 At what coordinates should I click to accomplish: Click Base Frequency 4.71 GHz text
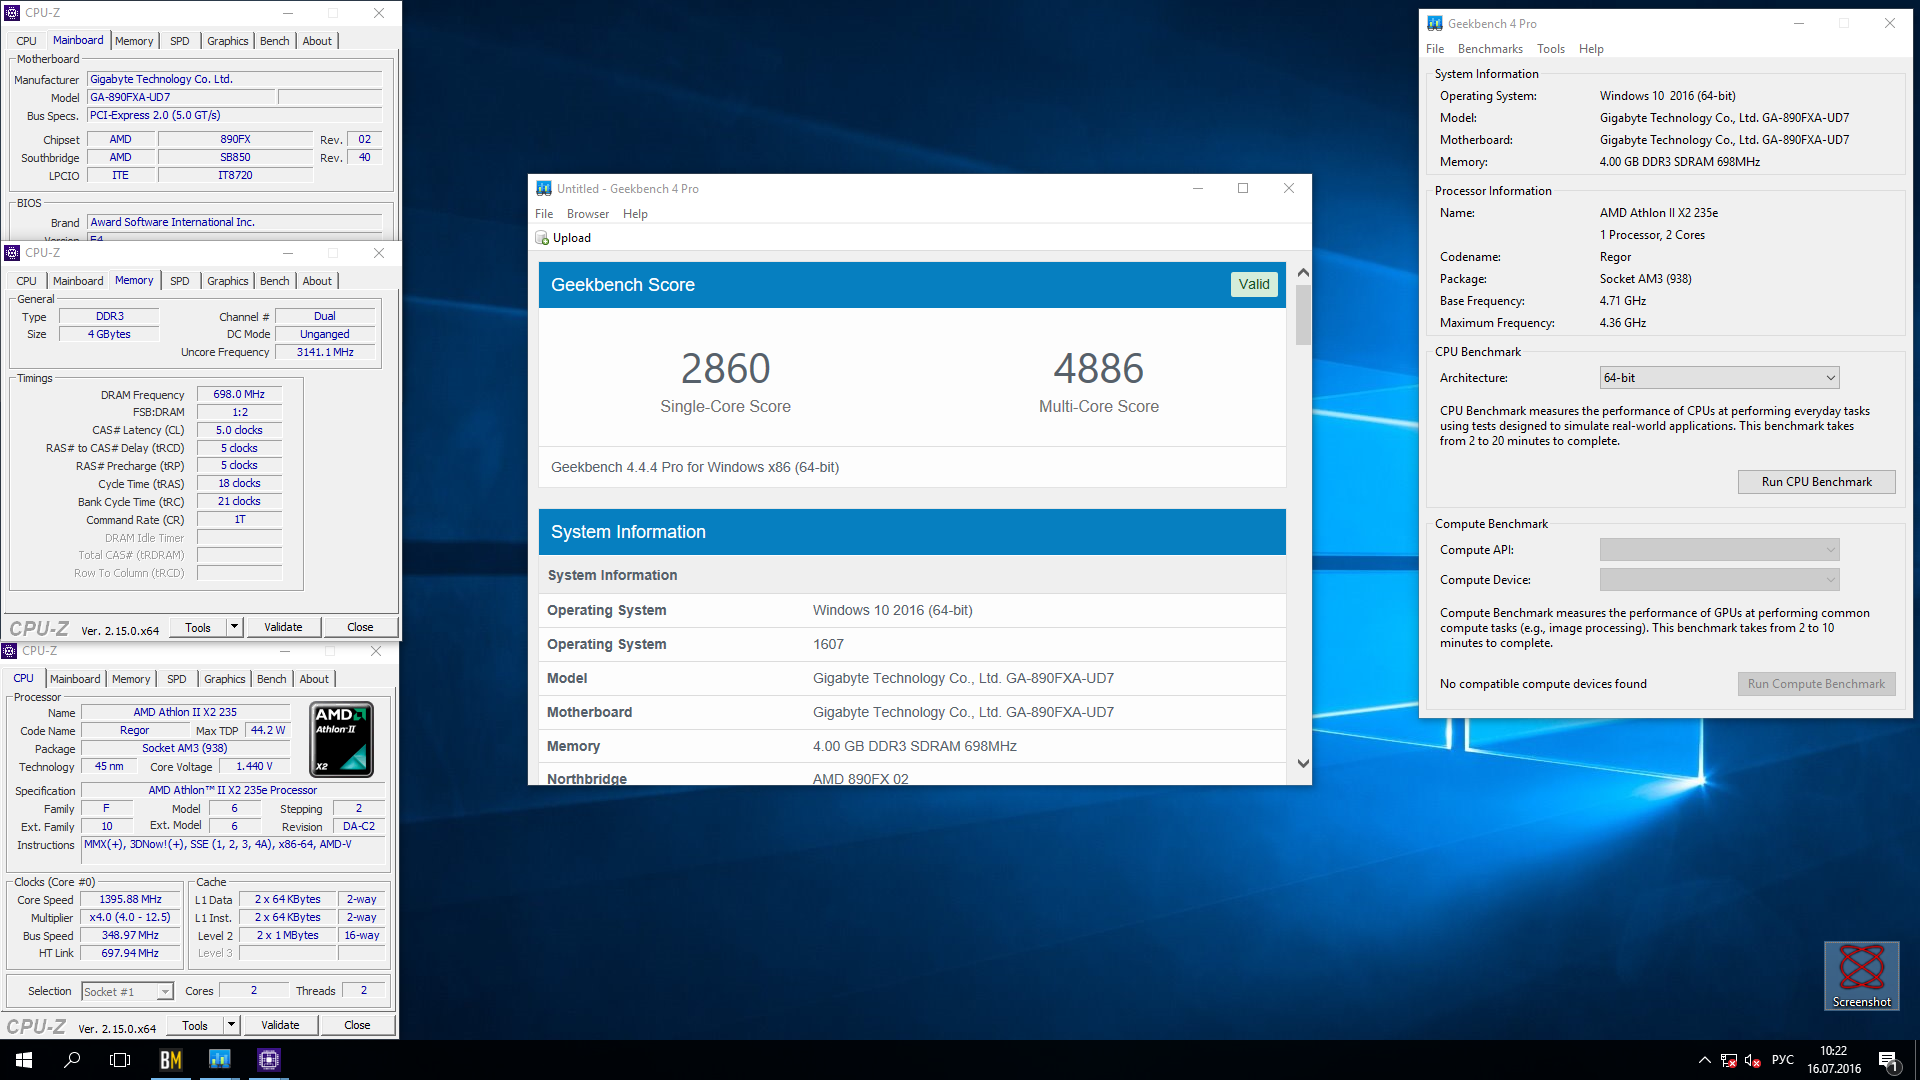pyautogui.click(x=1623, y=301)
